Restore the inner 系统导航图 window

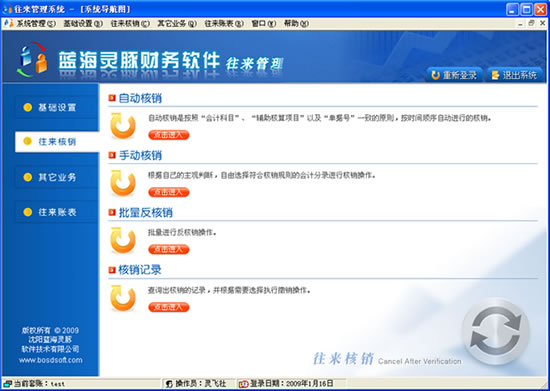click(x=531, y=23)
